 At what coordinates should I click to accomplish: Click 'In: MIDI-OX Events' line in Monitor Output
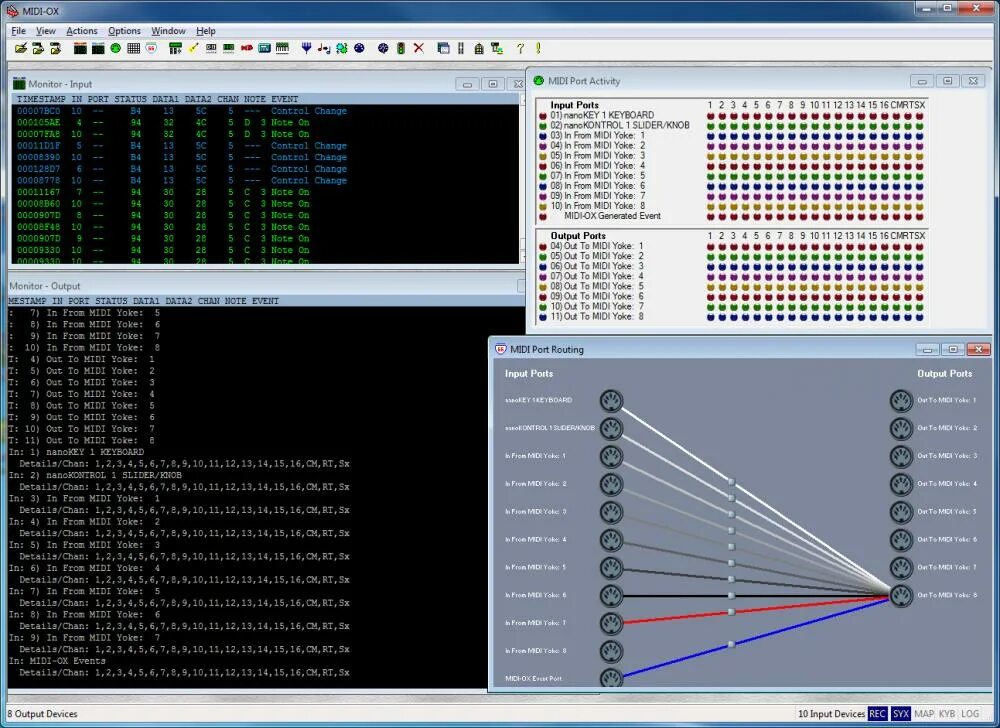[x=57, y=660]
